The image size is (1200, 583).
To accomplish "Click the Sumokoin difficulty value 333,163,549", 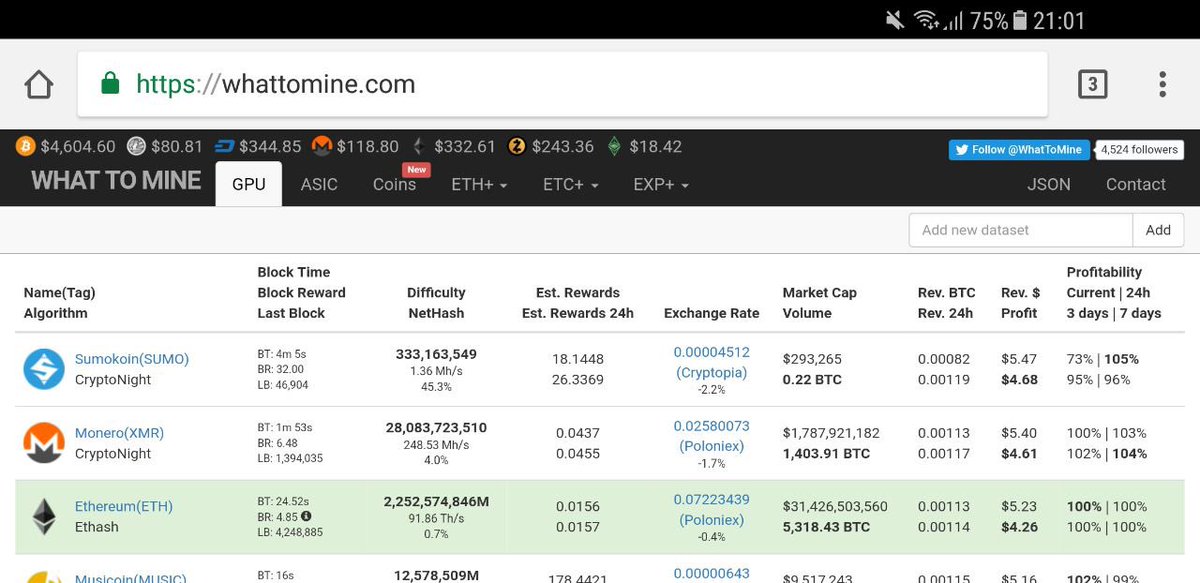I will pyautogui.click(x=436, y=354).
